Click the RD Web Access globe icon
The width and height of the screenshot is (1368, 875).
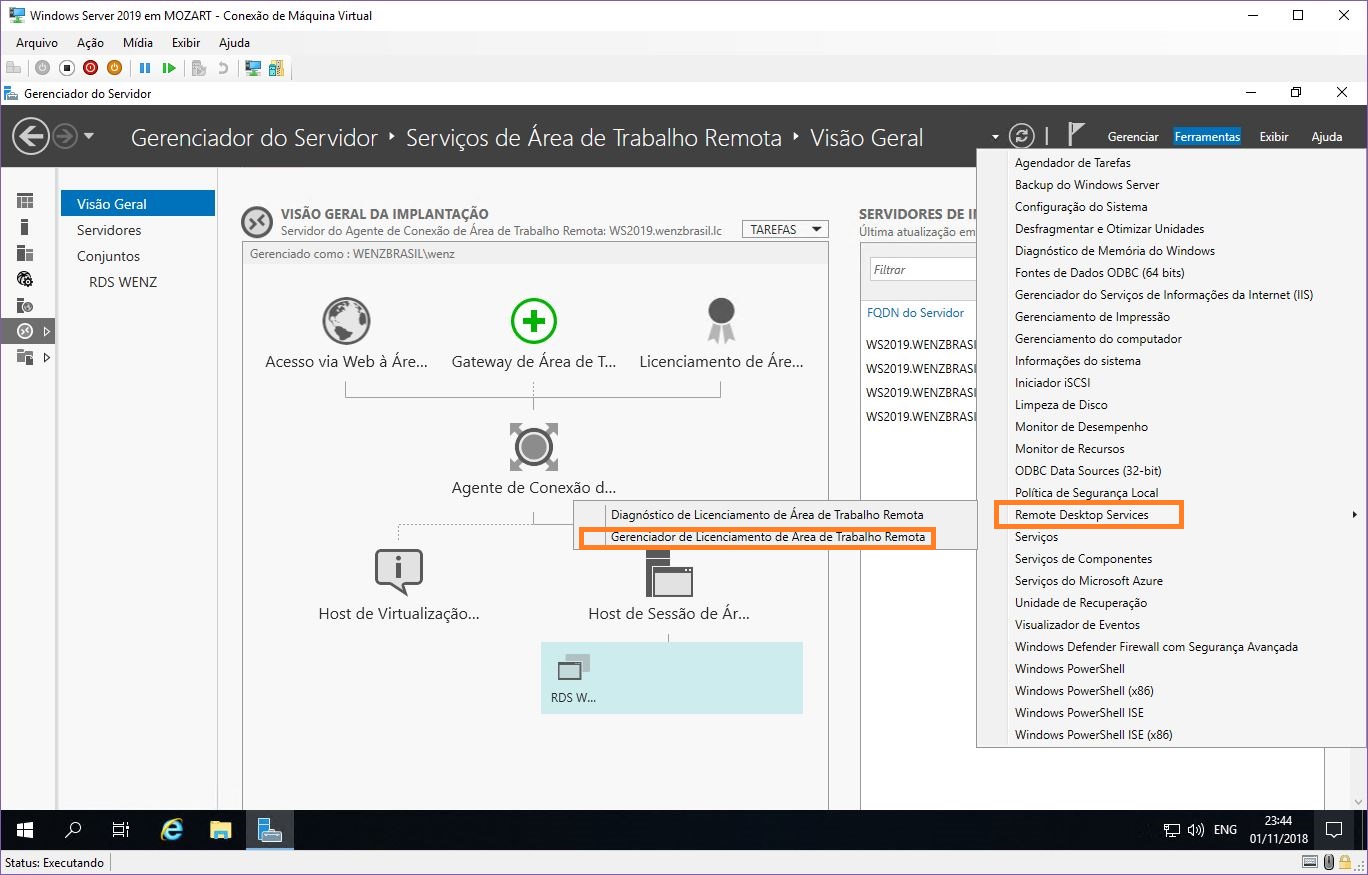[x=346, y=321]
